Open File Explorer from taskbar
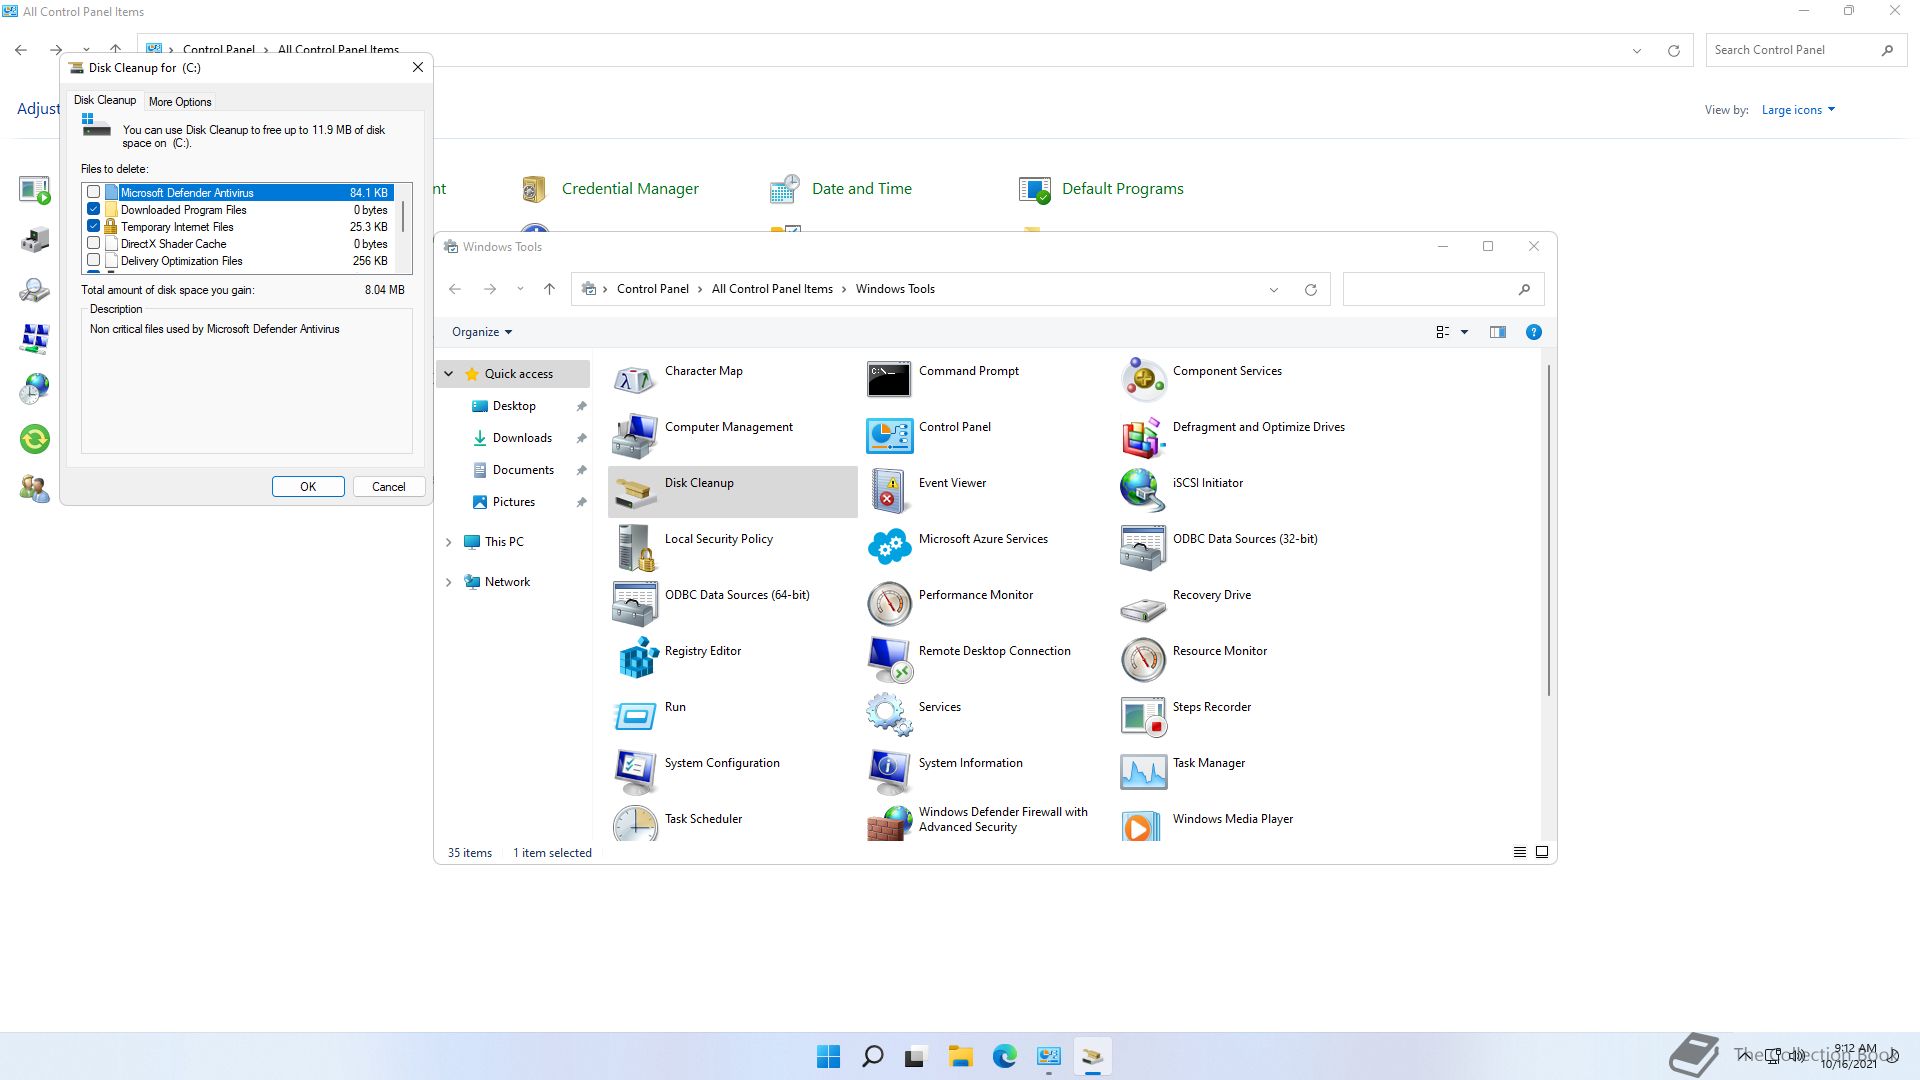 point(960,1057)
